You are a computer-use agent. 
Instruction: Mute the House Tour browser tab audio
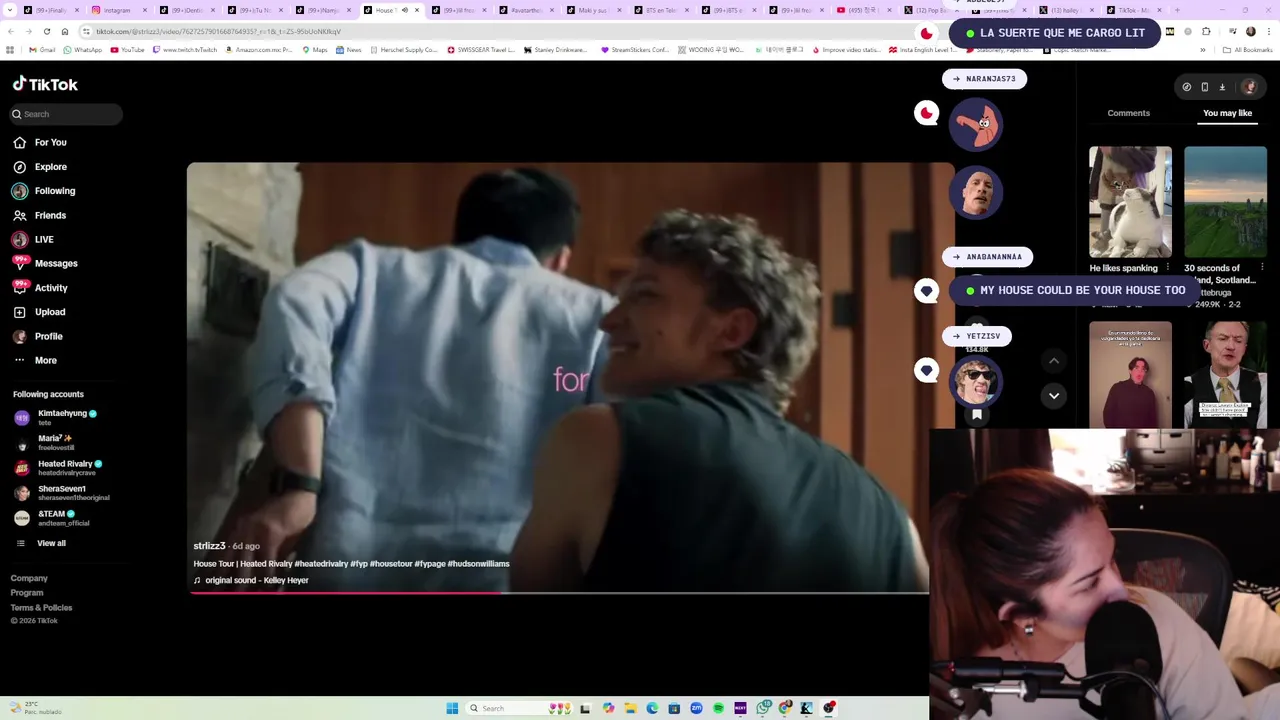(404, 10)
